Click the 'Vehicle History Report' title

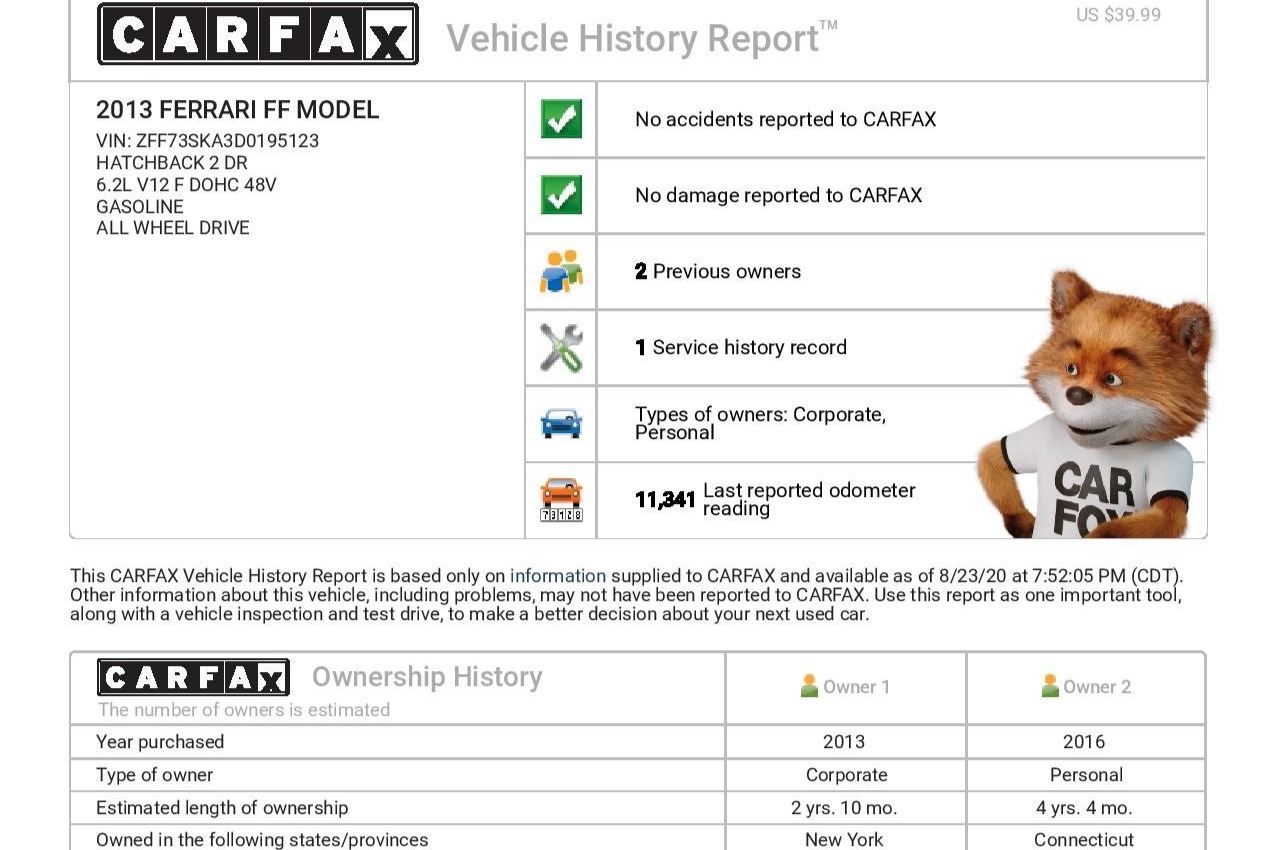[x=641, y=39]
